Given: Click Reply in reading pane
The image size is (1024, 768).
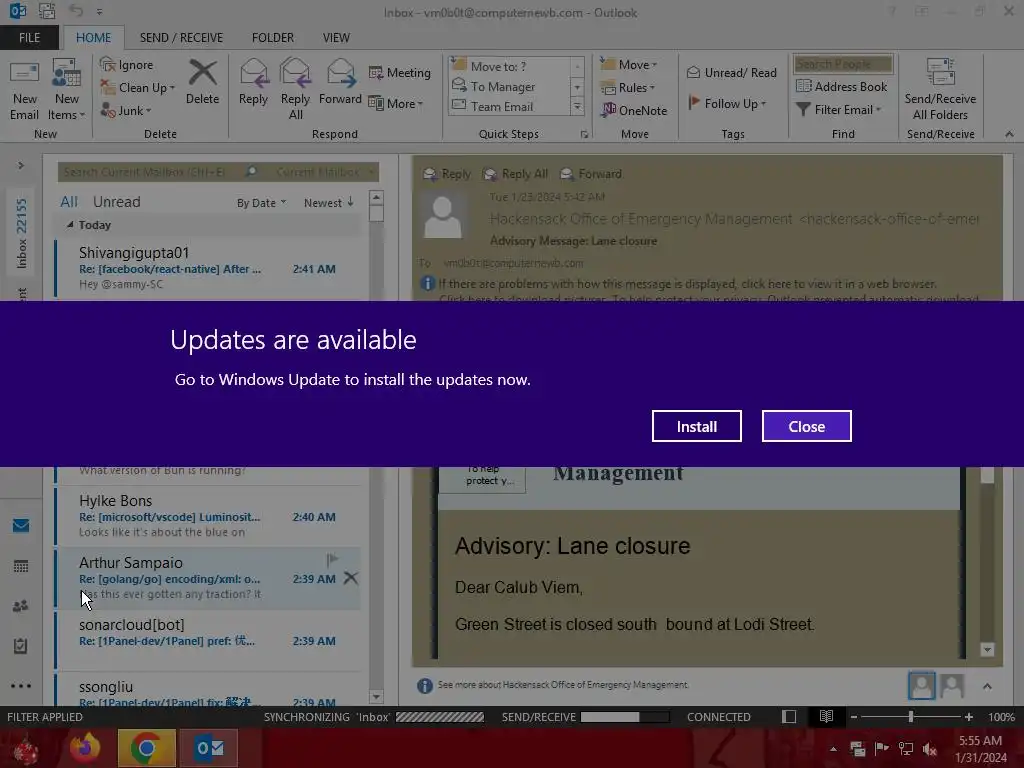Looking at the screenshot, I should click(447, 174).
